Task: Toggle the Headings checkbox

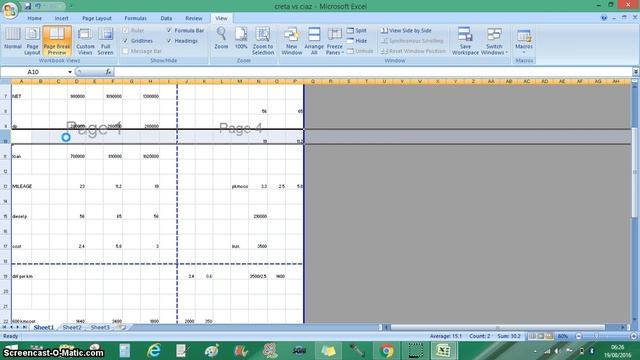Action: click(x=169, y=41)
